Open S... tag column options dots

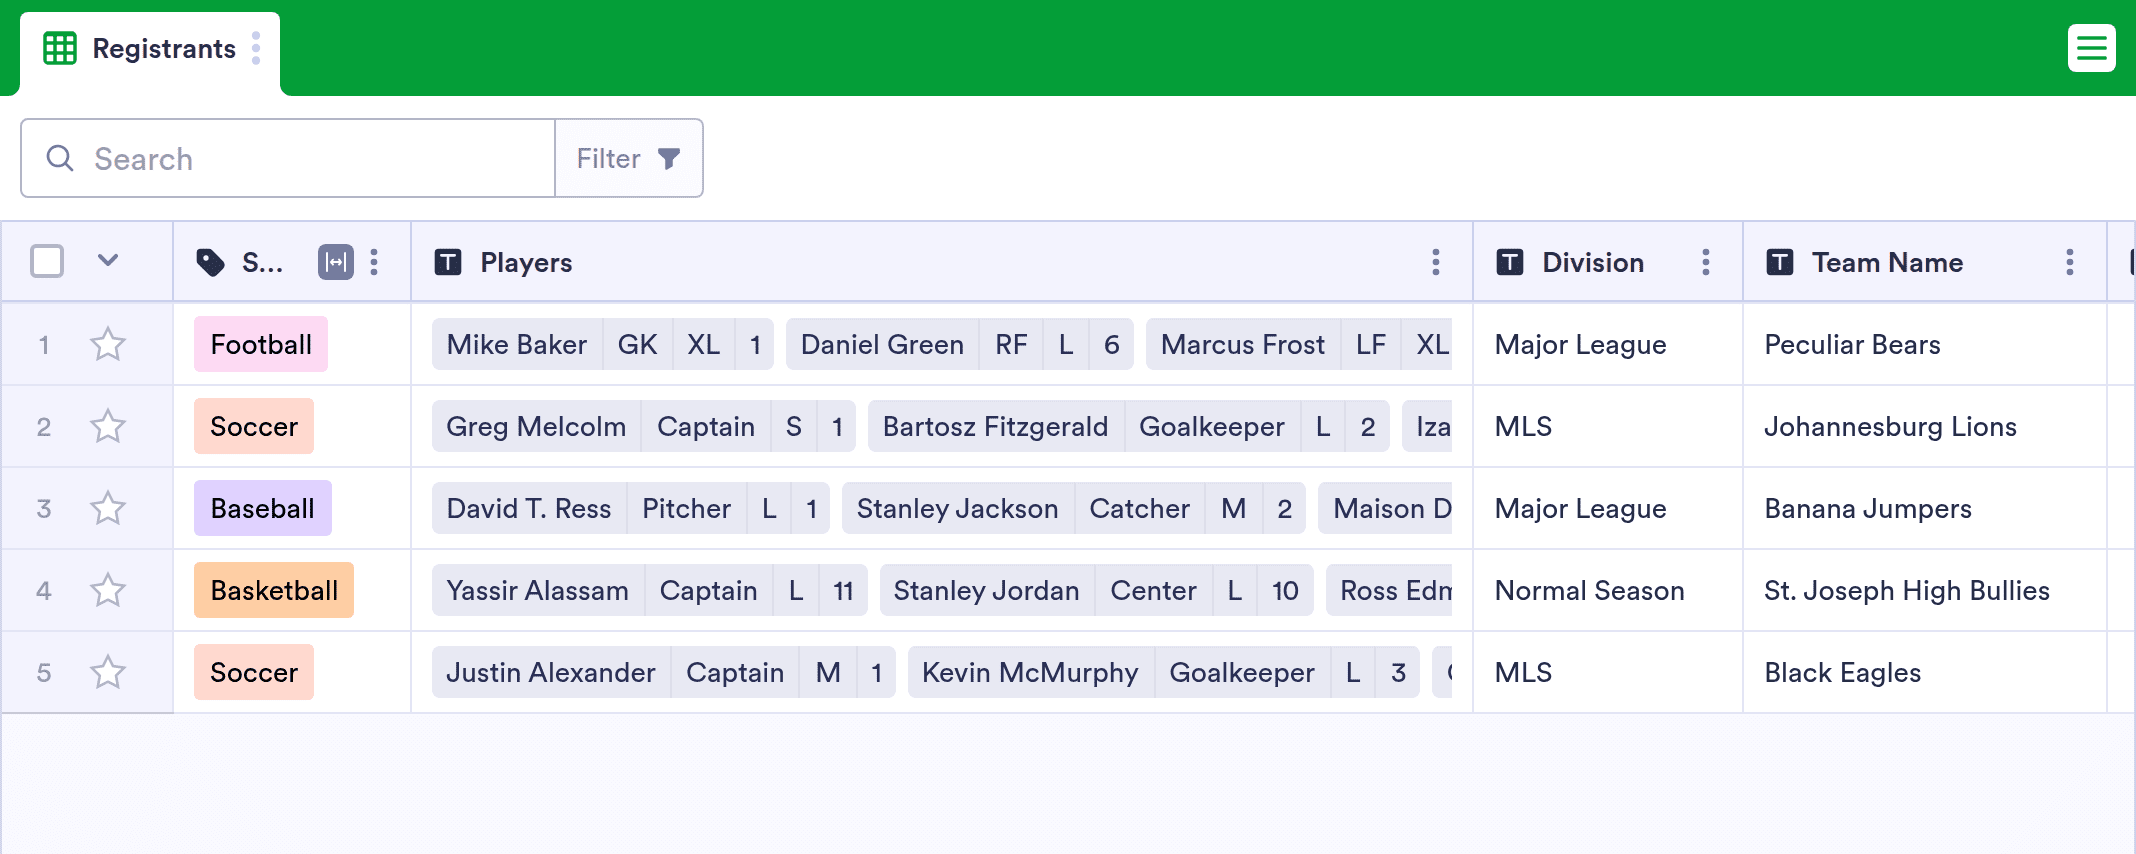pyautogui.click(x=374, y=262)
